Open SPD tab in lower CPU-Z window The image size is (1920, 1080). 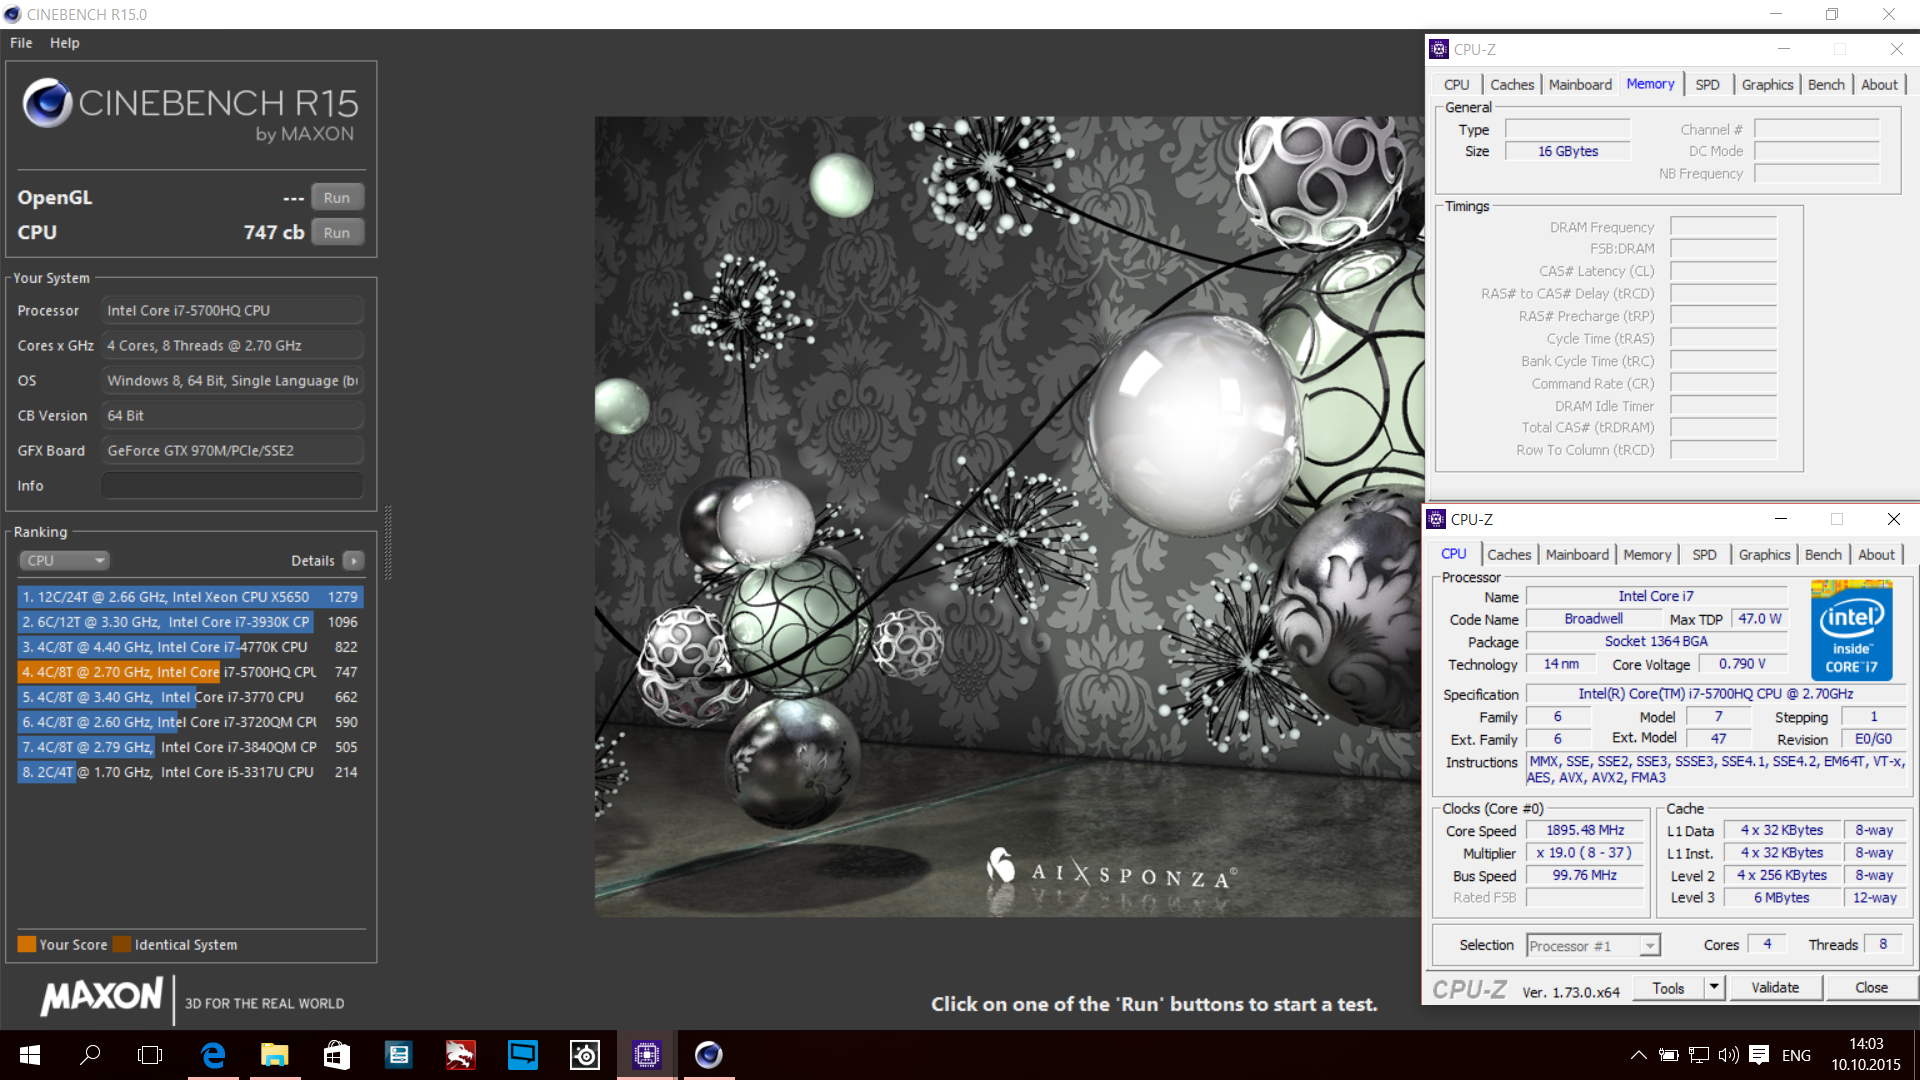pos(1705,555)
